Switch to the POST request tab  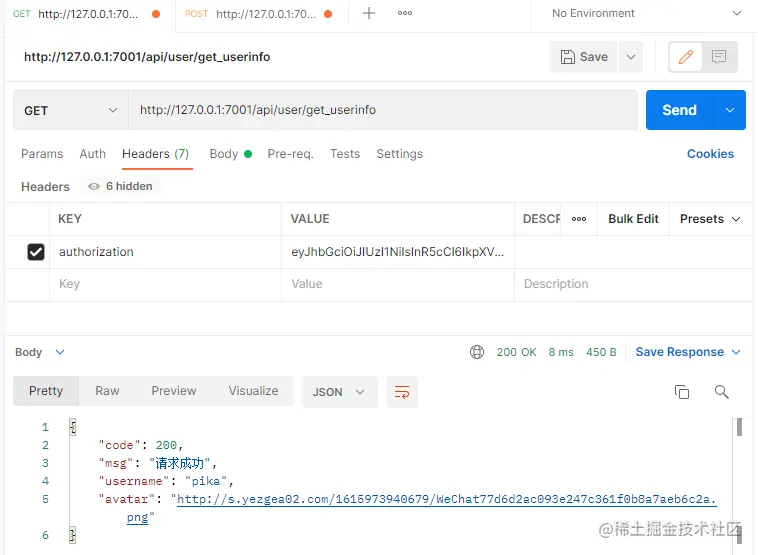coord(259,14)
